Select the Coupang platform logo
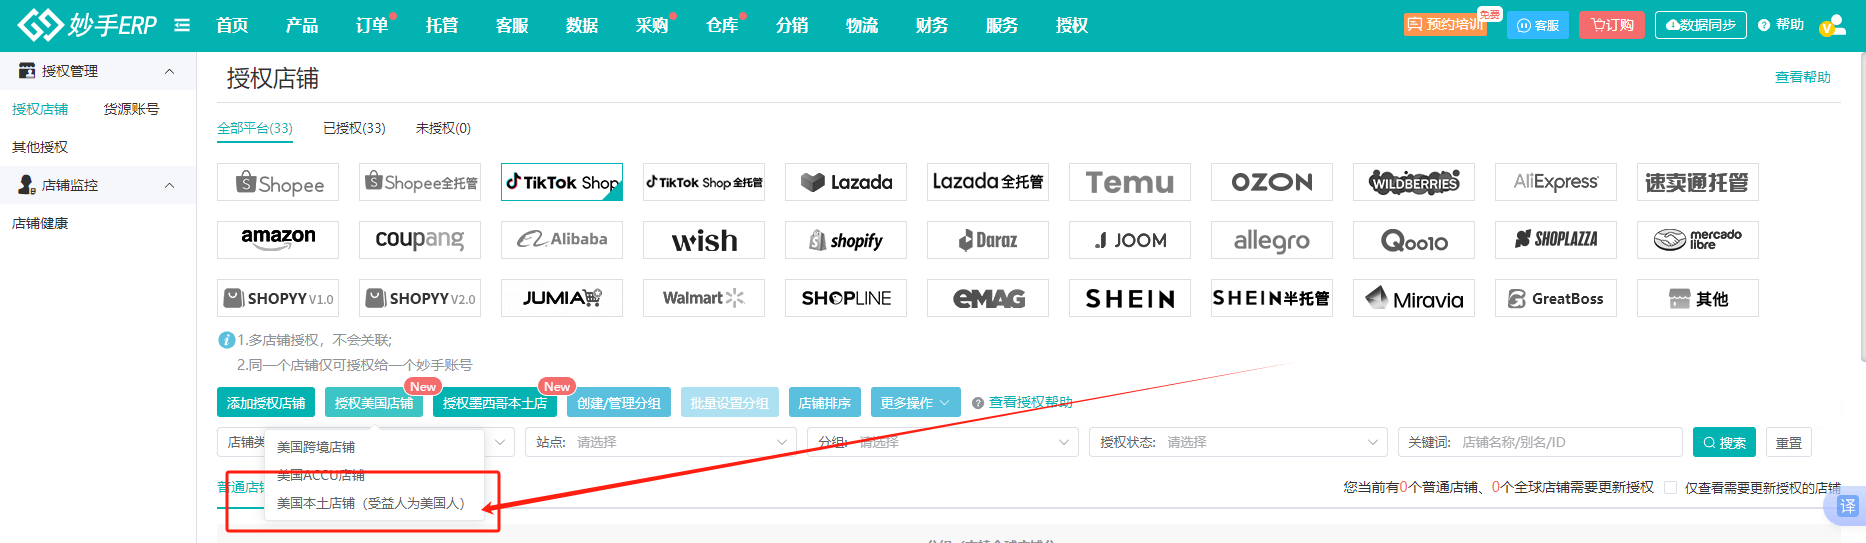Viewport: 1866px width, 543px height. [420, 240]
